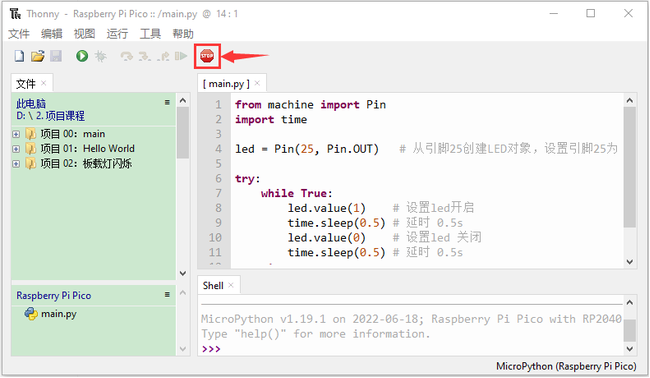Open the 编辑 menu
650x378 pixels.
pos(51,34)
